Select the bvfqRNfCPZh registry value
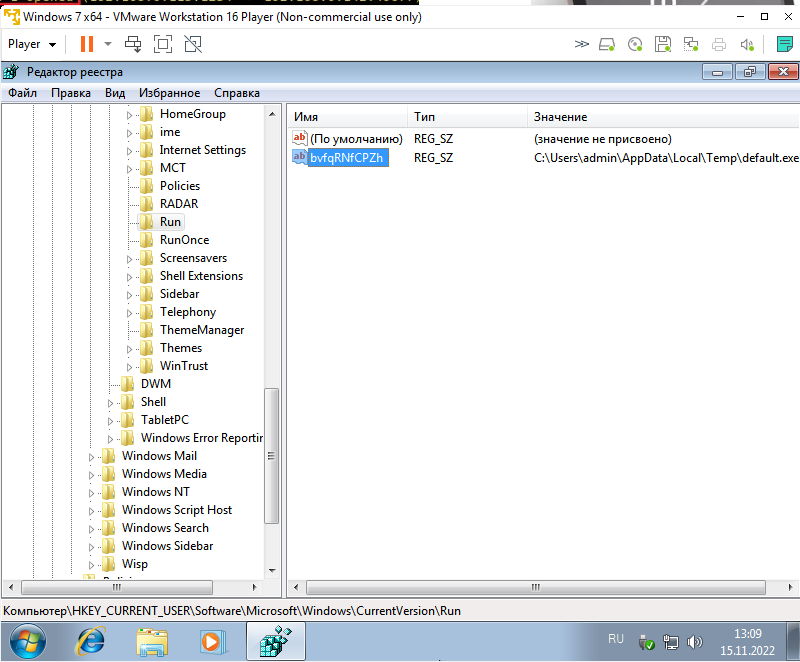This screenshot has width=800, height=662. coord(346,158)
